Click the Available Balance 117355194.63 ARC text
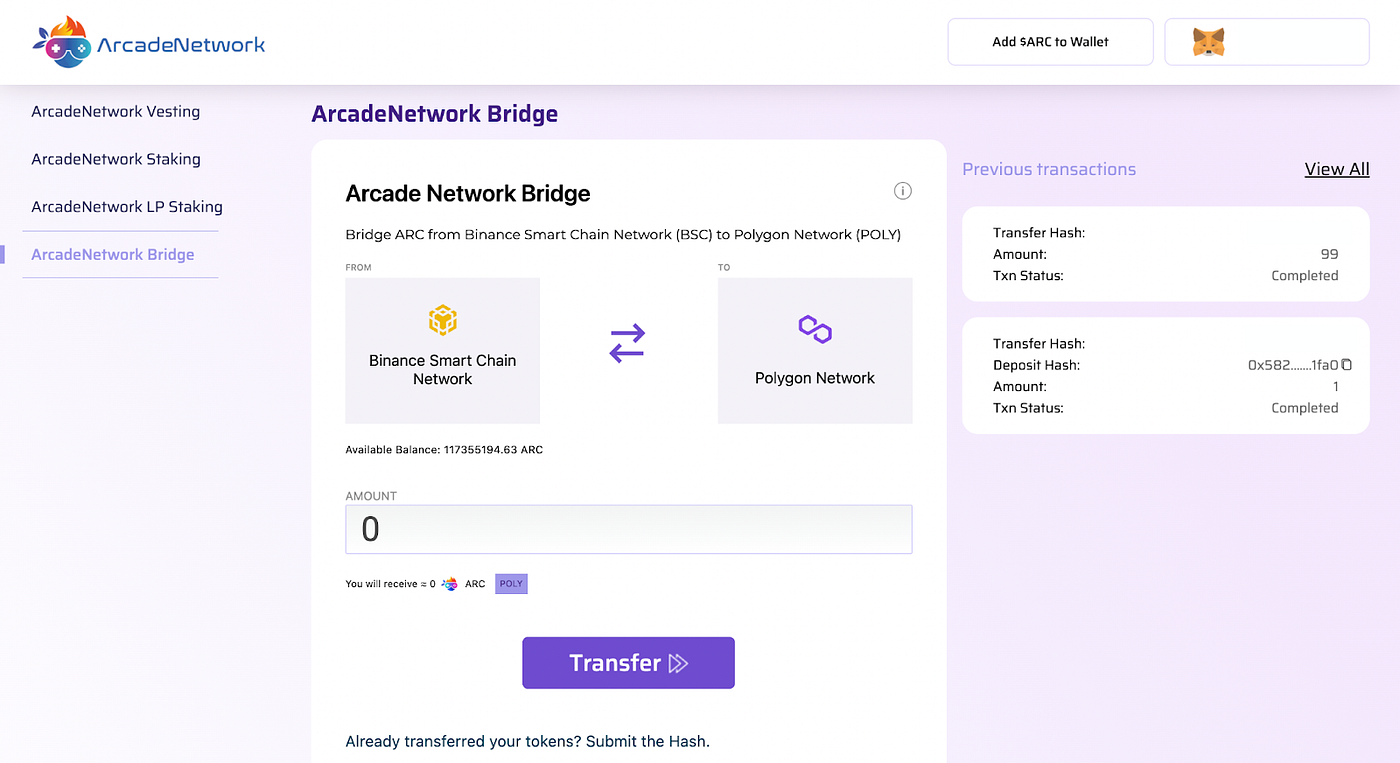The height and width of the screenshot is (763, 1400). coord(444,450)
